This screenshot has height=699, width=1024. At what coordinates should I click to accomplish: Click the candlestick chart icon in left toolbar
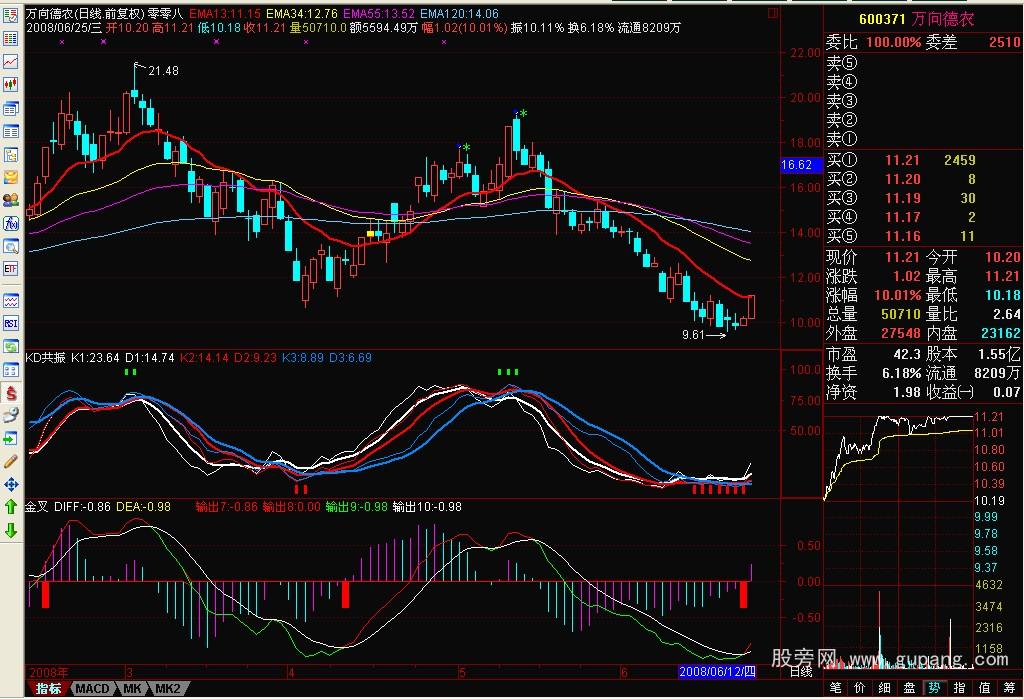[11, 85]
